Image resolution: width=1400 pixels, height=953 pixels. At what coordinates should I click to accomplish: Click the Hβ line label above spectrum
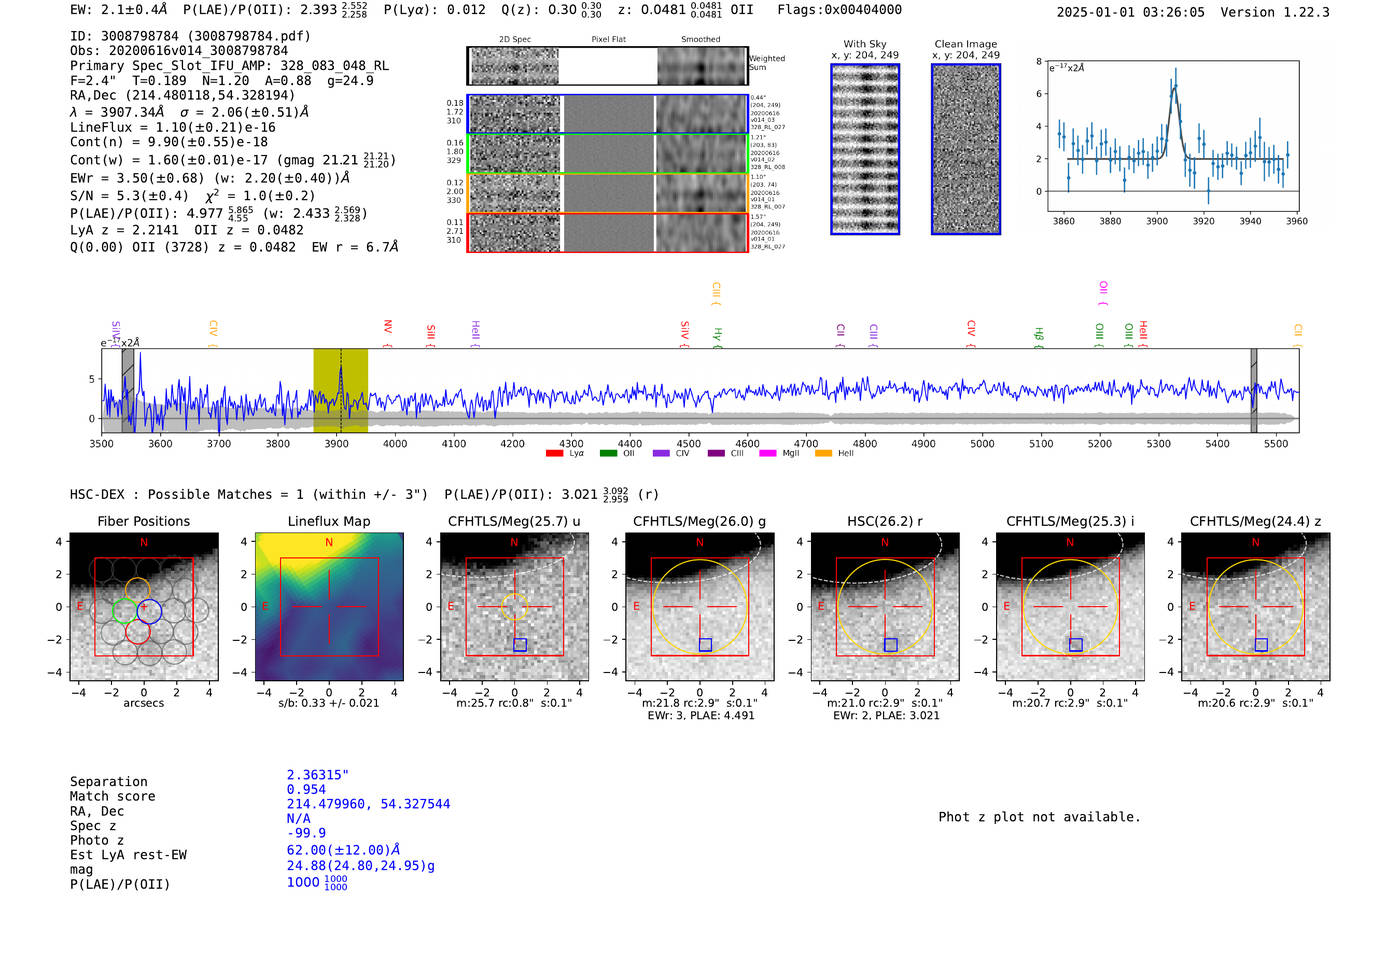pyautogui.click(x=1039, y=335)
